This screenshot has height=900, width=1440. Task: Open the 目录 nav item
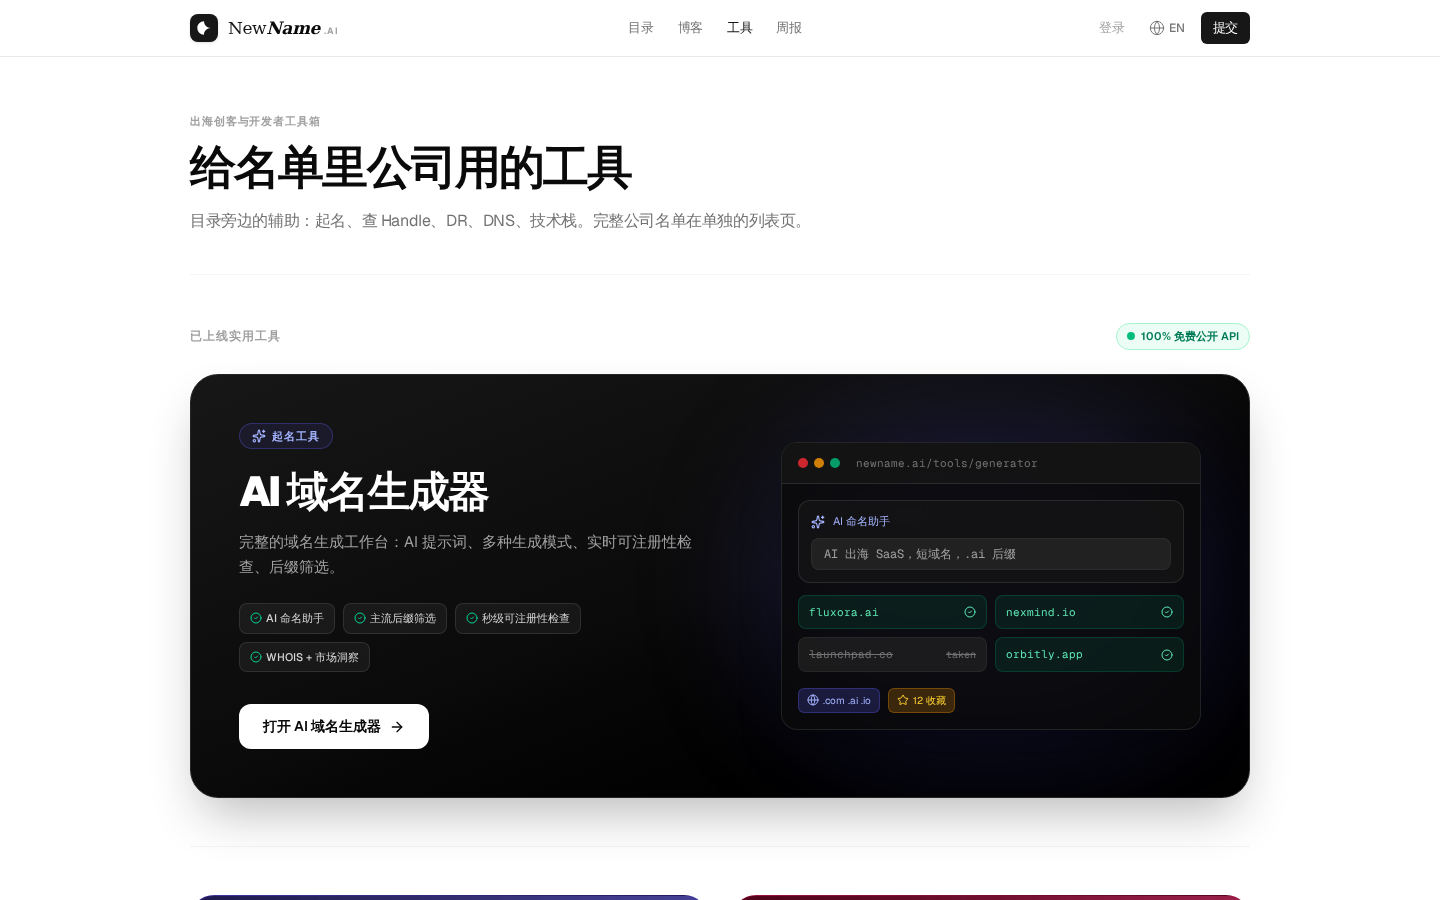click(x=641, y=28)
